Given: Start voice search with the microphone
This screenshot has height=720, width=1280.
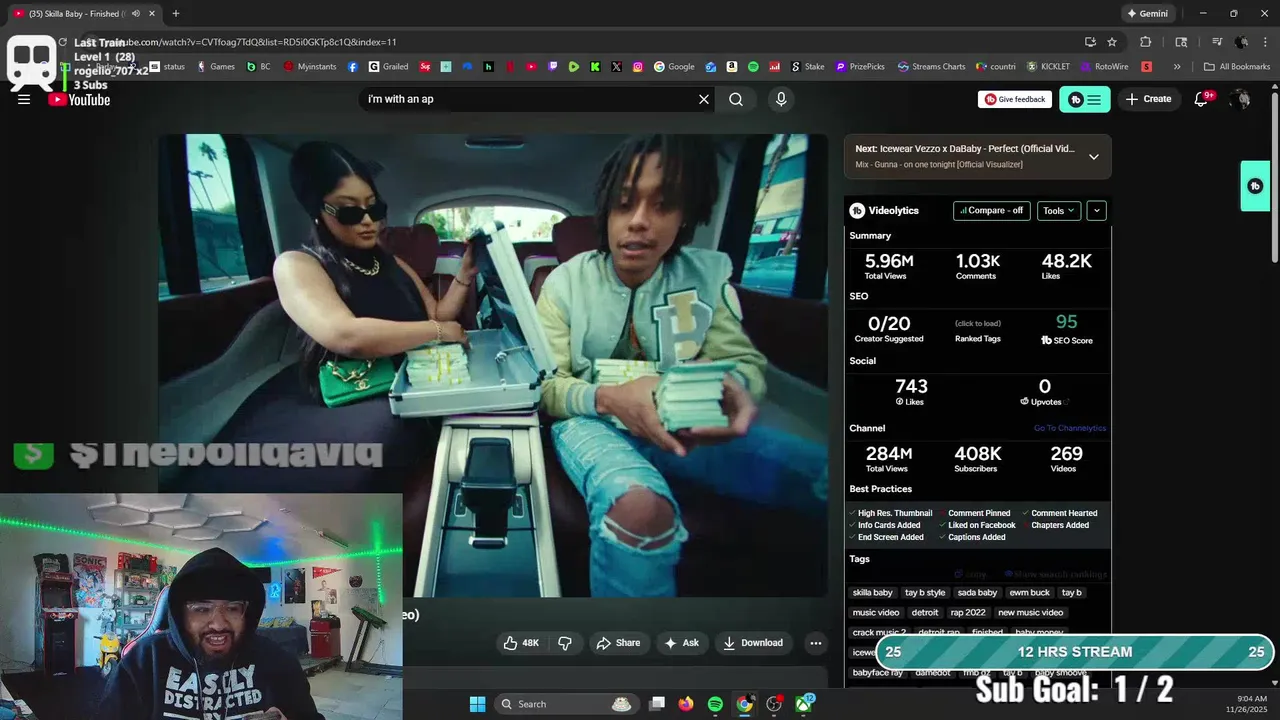Looking at the screenshot, I should [x=781, y=99].
